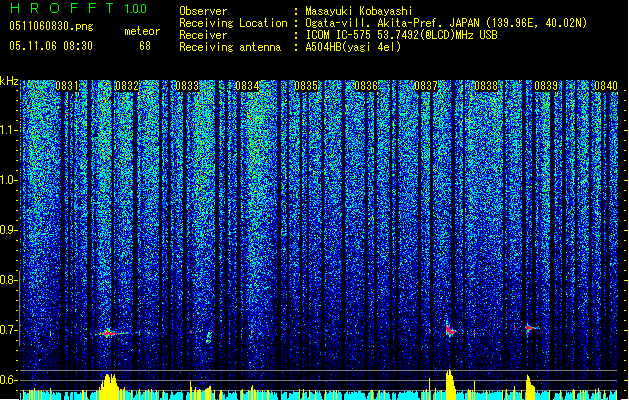Click the 0833 time marker
This screenshot has height=400, width=629.
(x=187, y=86)
